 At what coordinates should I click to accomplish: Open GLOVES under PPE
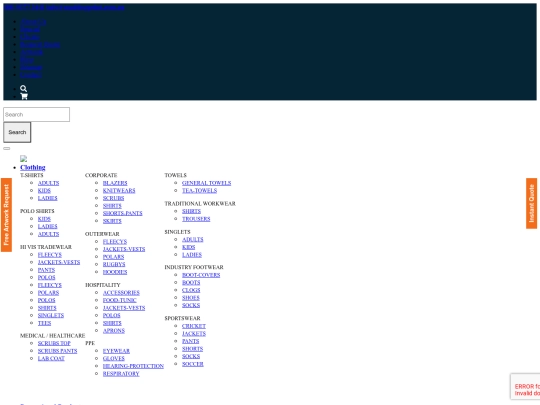[x=114, y=358]
